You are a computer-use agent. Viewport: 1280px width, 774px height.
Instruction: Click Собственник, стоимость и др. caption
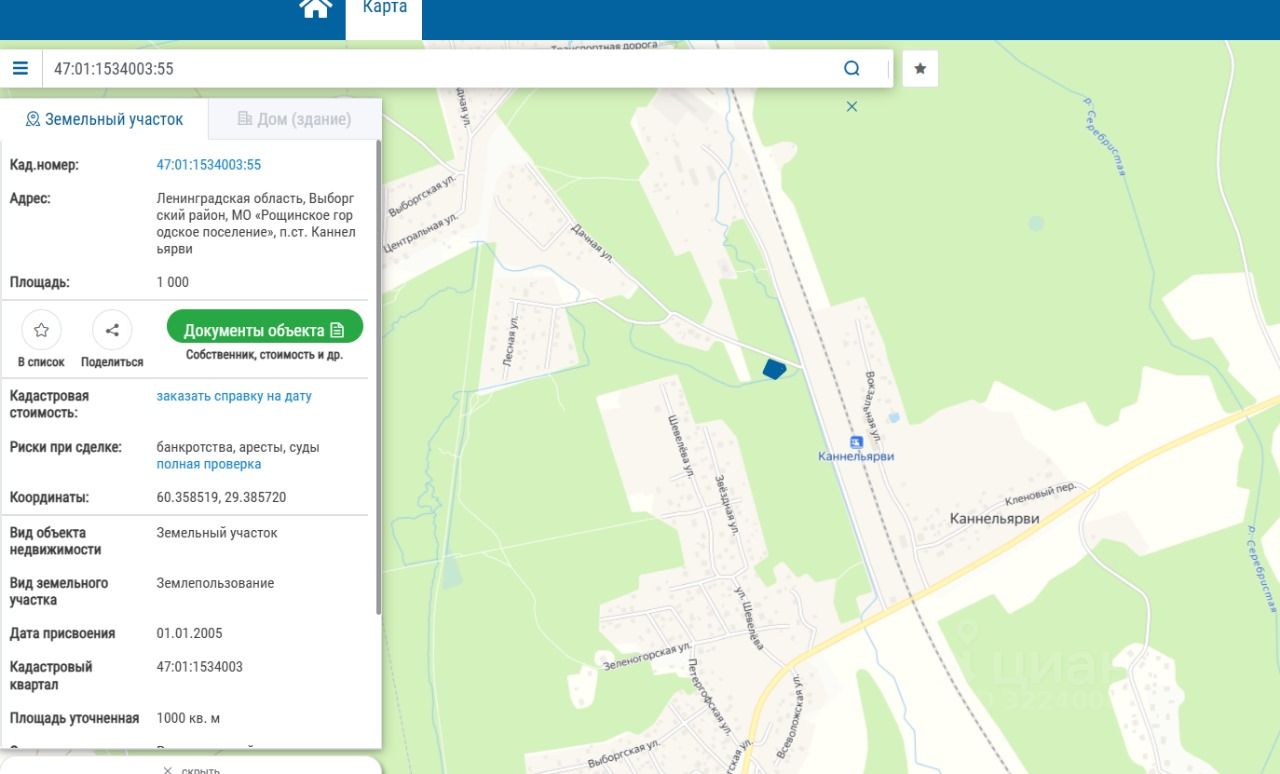[x=264, y=356]
